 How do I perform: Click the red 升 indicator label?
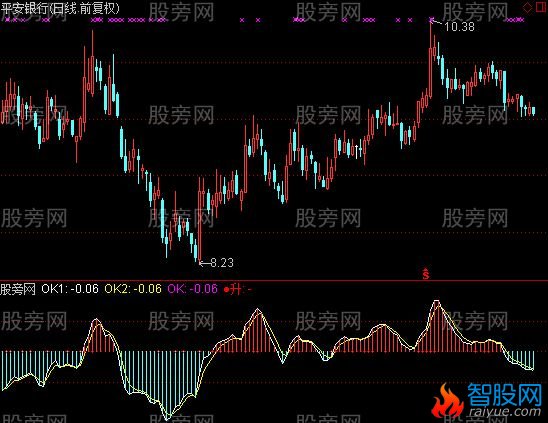tap(237, 289)
